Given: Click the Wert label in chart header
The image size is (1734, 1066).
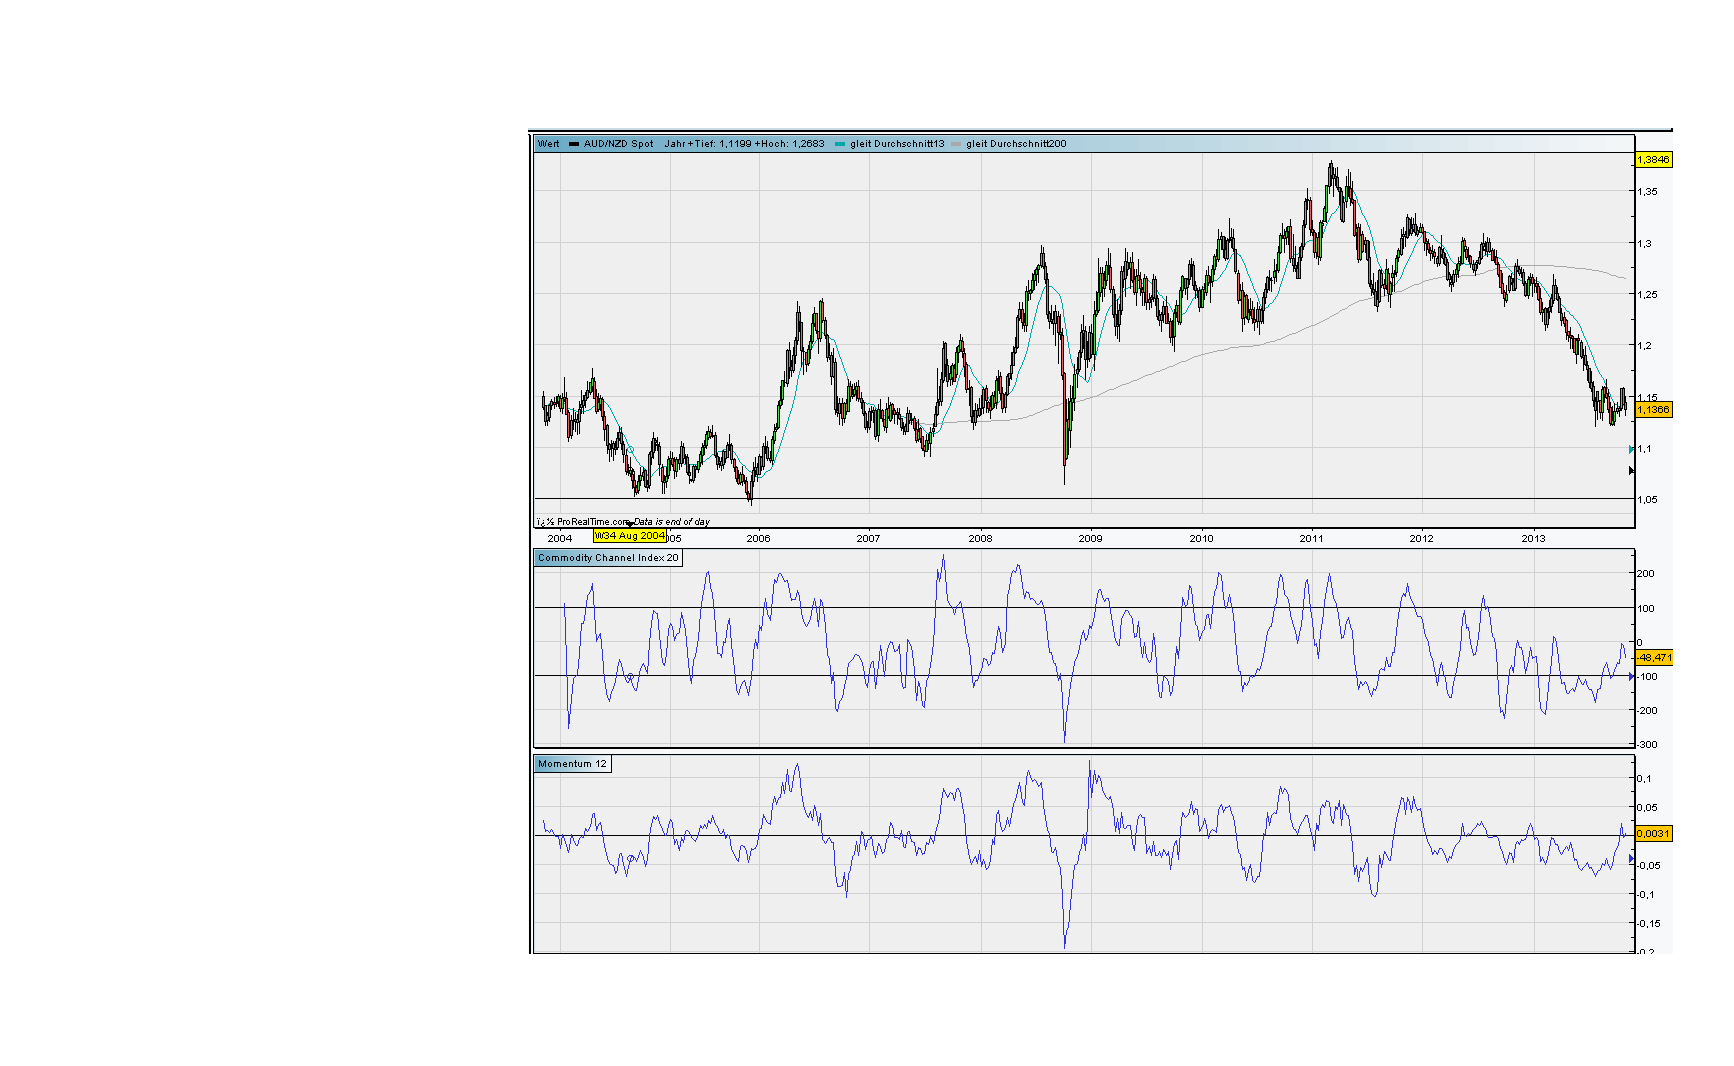Looking at the screenshot, I should pyautogui.click(x=548, y=144).
